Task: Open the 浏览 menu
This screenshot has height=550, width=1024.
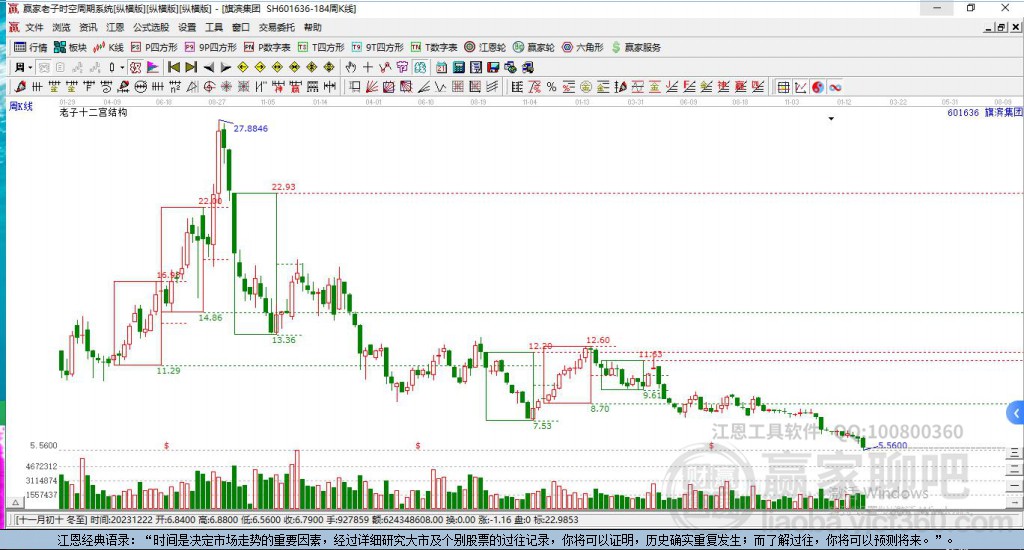Action: 61,27
